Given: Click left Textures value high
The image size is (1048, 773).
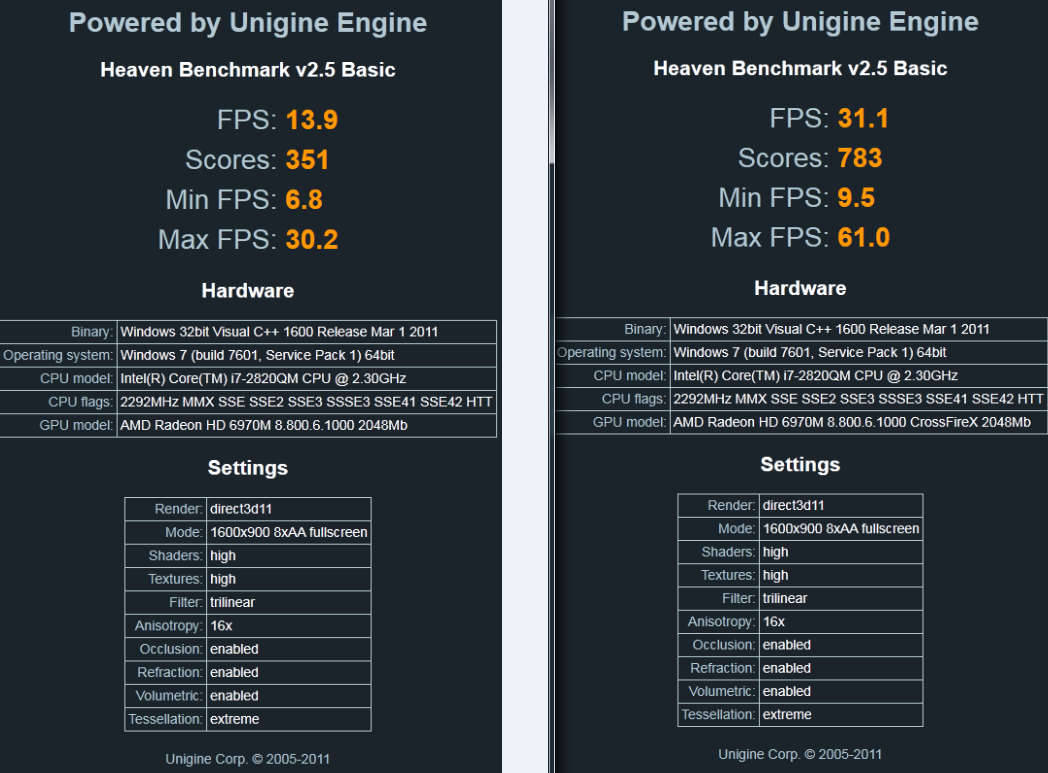Looking at the screenshot, I should (289, 579).
